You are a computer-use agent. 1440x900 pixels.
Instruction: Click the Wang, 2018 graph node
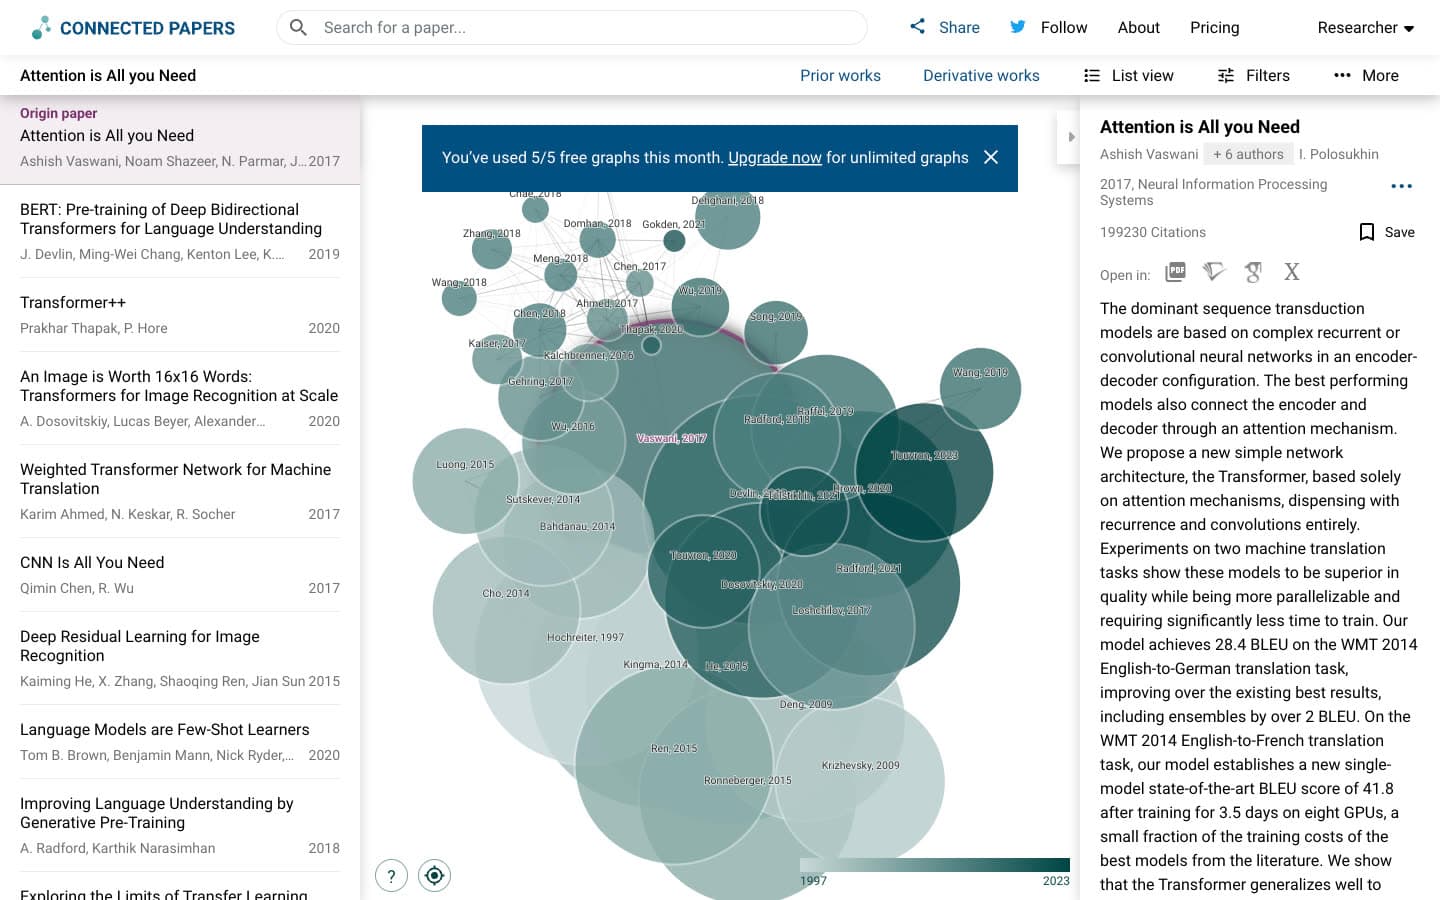pos(459,297)
